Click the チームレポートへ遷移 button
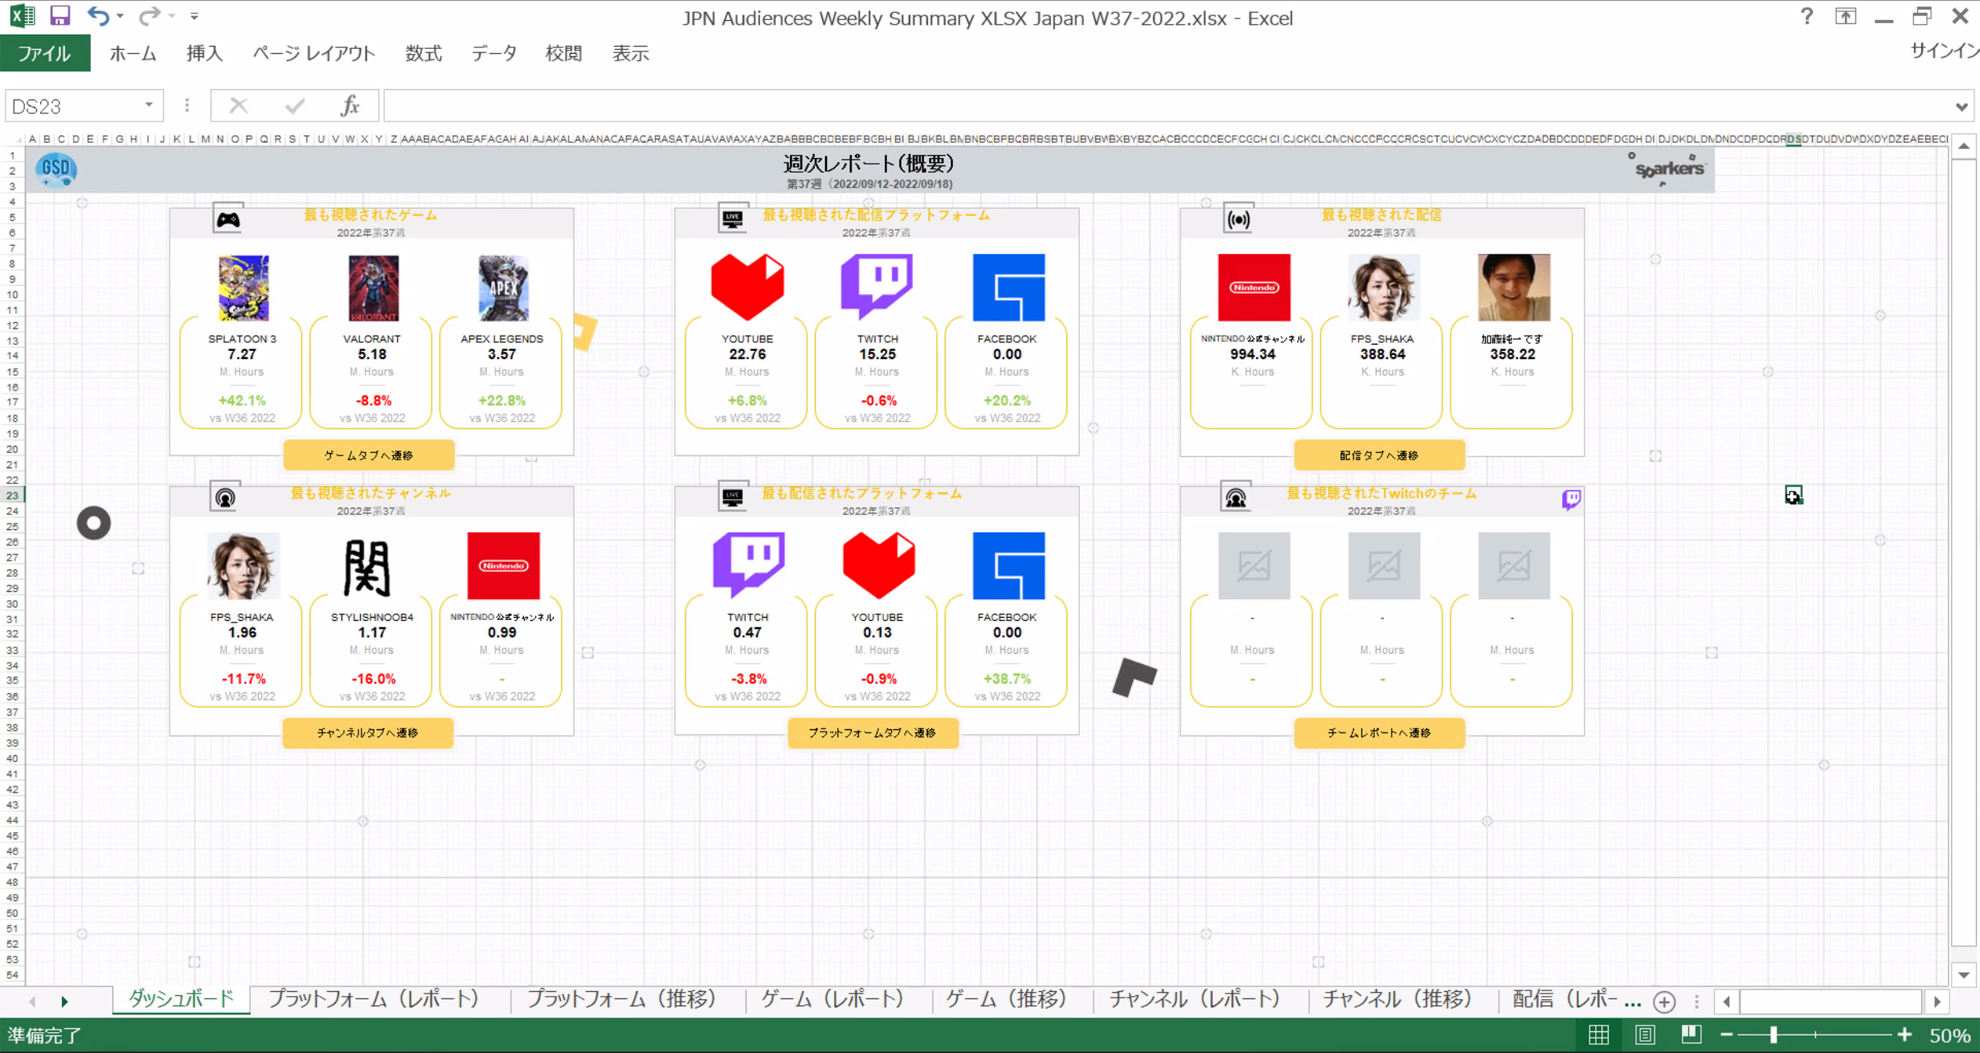 tap(1378, 733)
